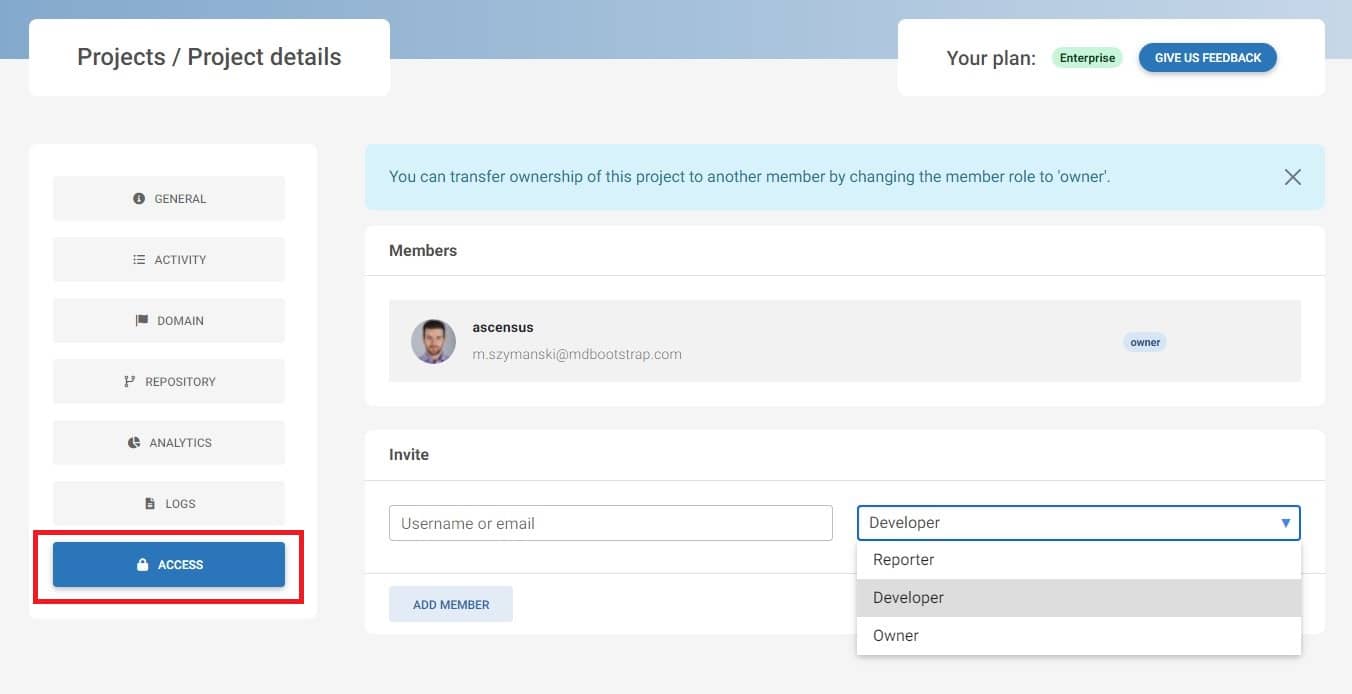This screenshot has height=694, width=1352.
Task: Click the Enterprise plan badge
Action: pyautogui.click(x=1087, y=58)
